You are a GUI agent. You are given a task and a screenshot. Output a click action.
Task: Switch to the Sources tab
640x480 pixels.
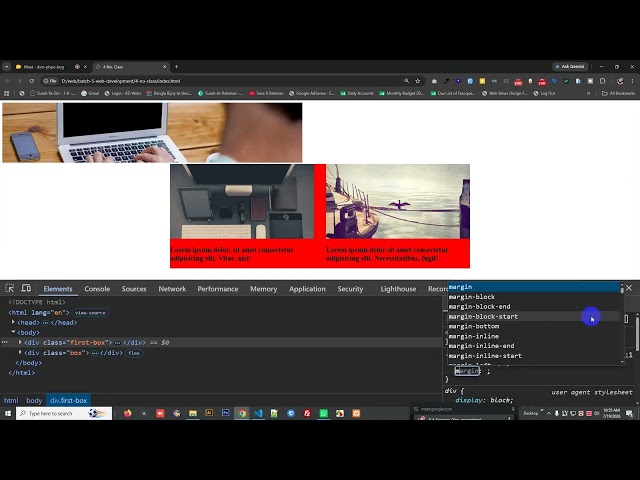134,289
